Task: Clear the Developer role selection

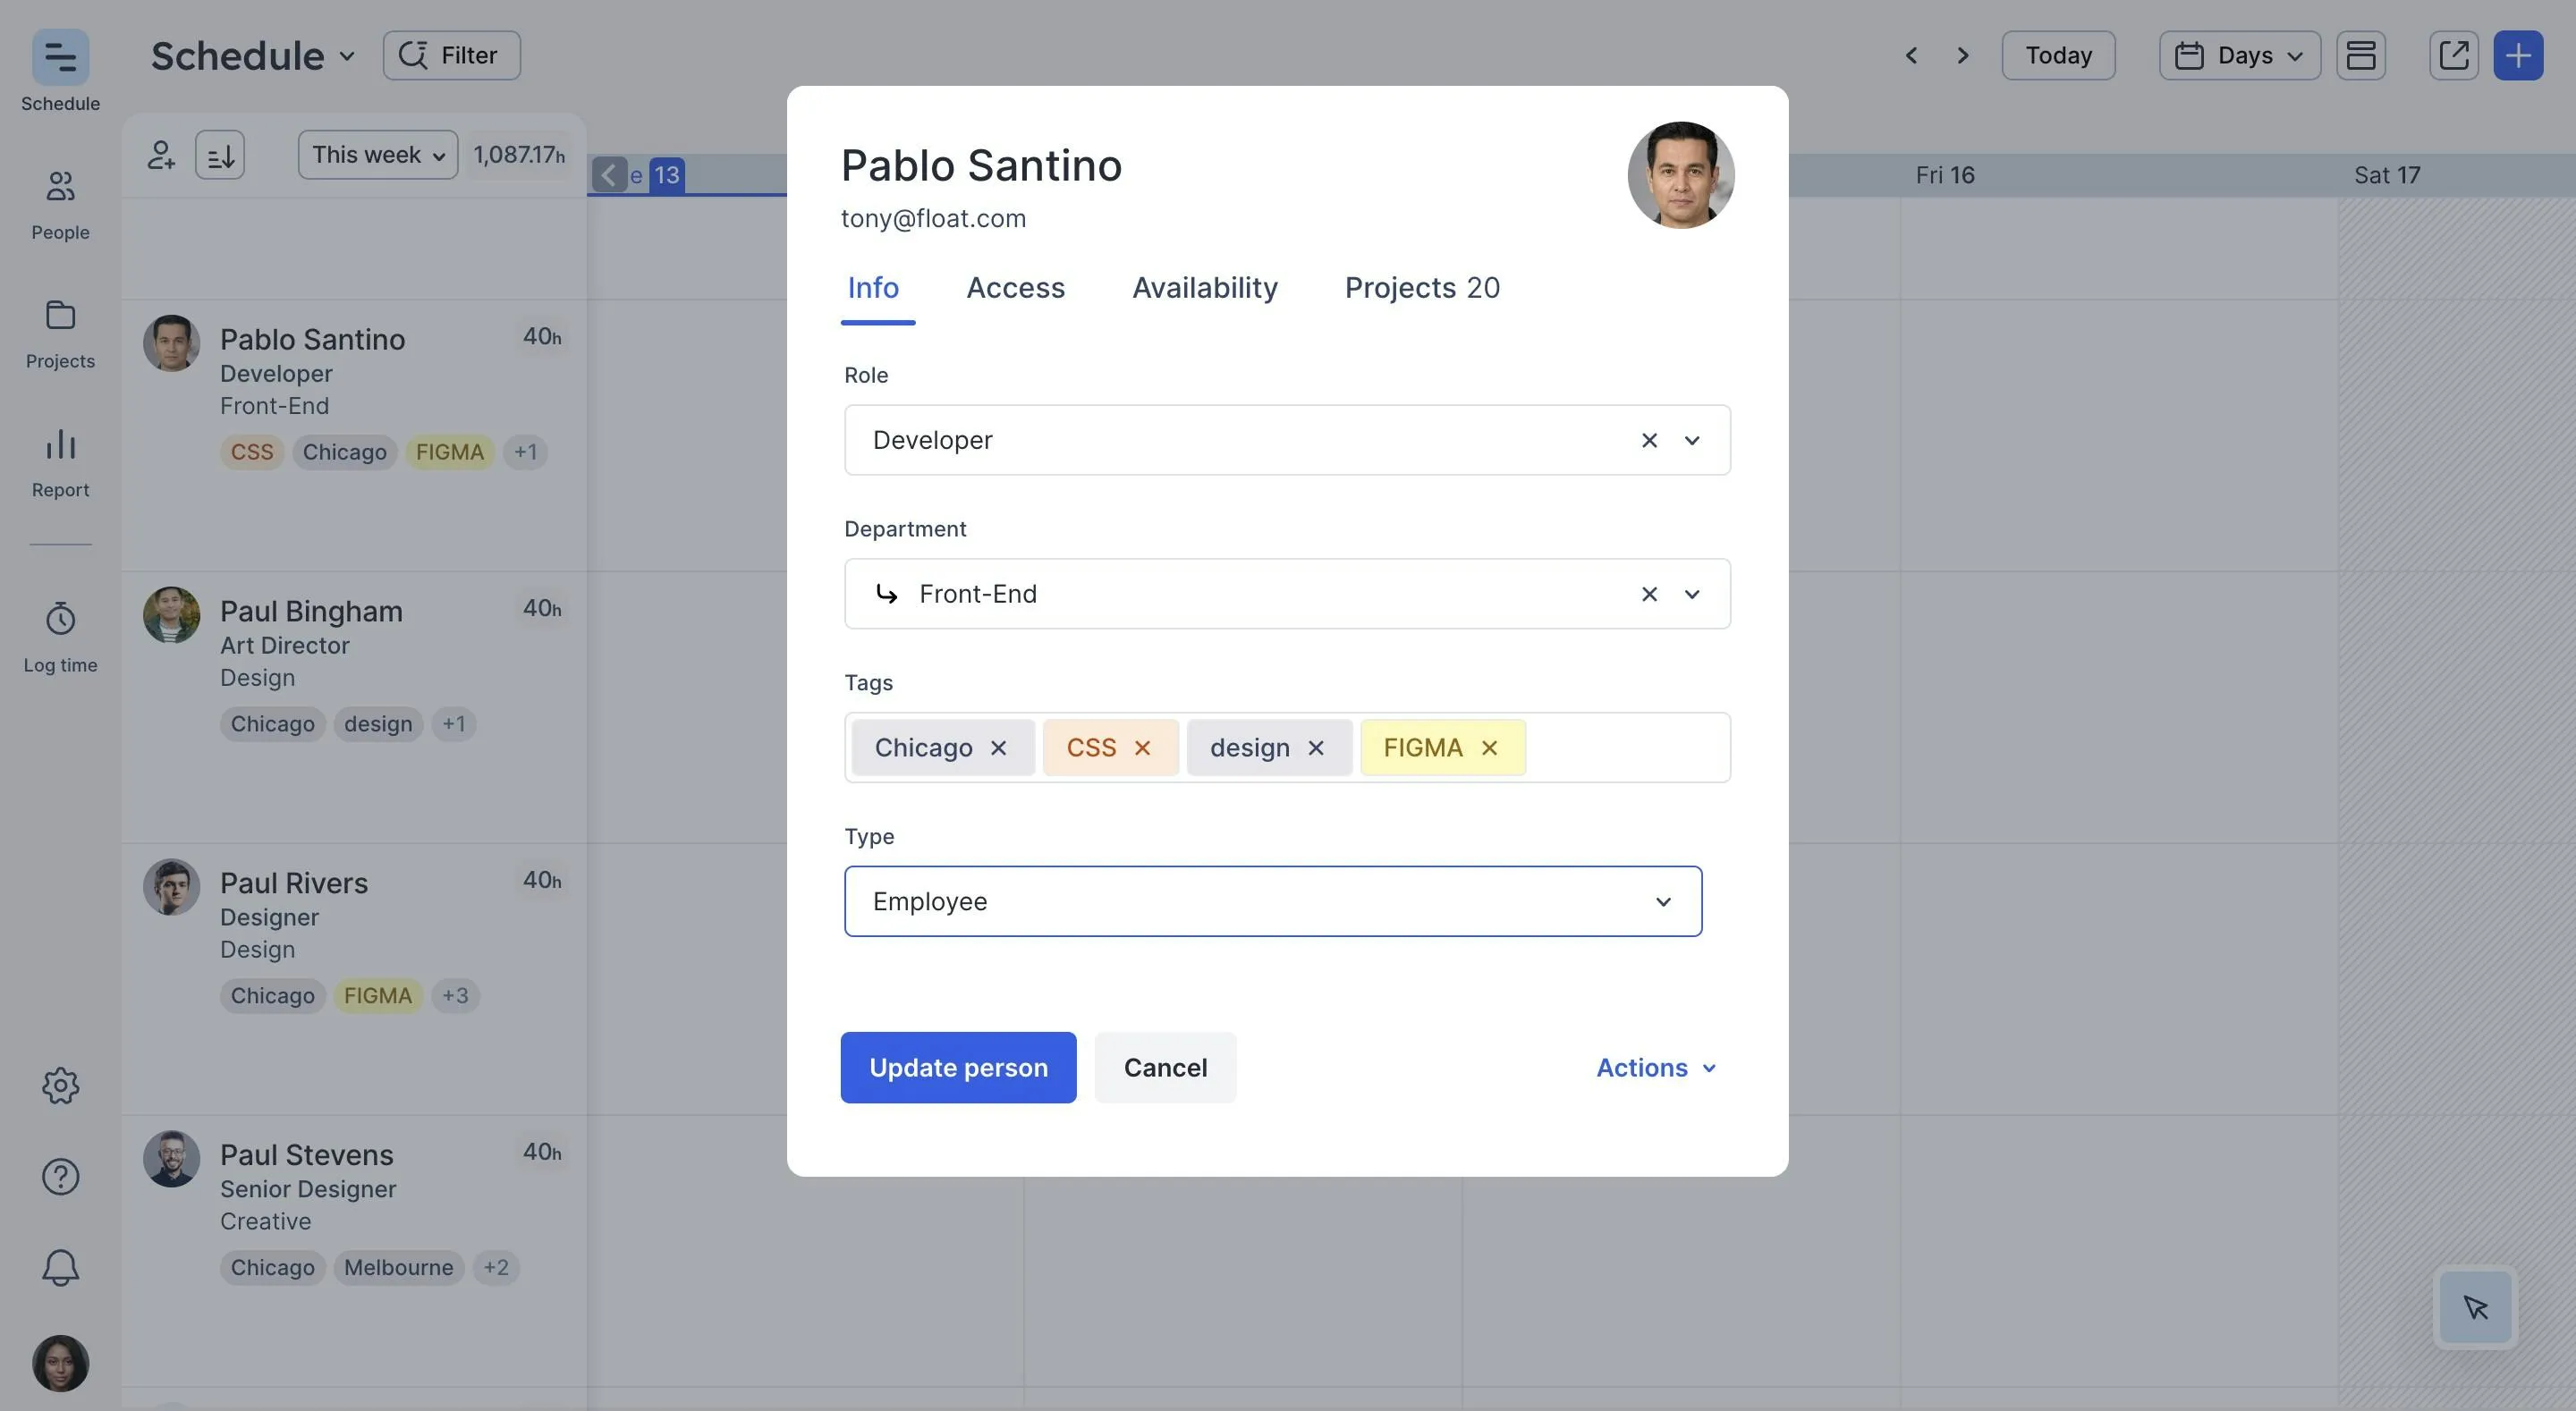Action: pyautogui.click(x=1649, y=440)
